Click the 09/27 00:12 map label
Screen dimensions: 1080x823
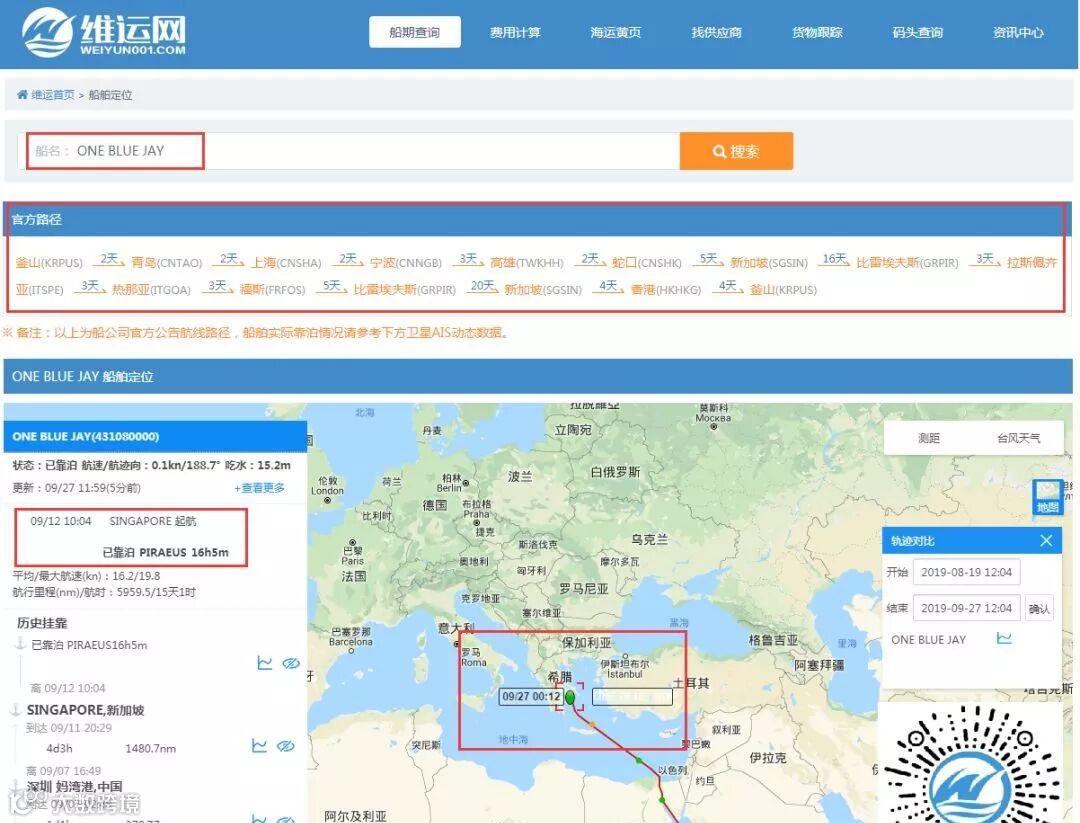tap(531, 696)
